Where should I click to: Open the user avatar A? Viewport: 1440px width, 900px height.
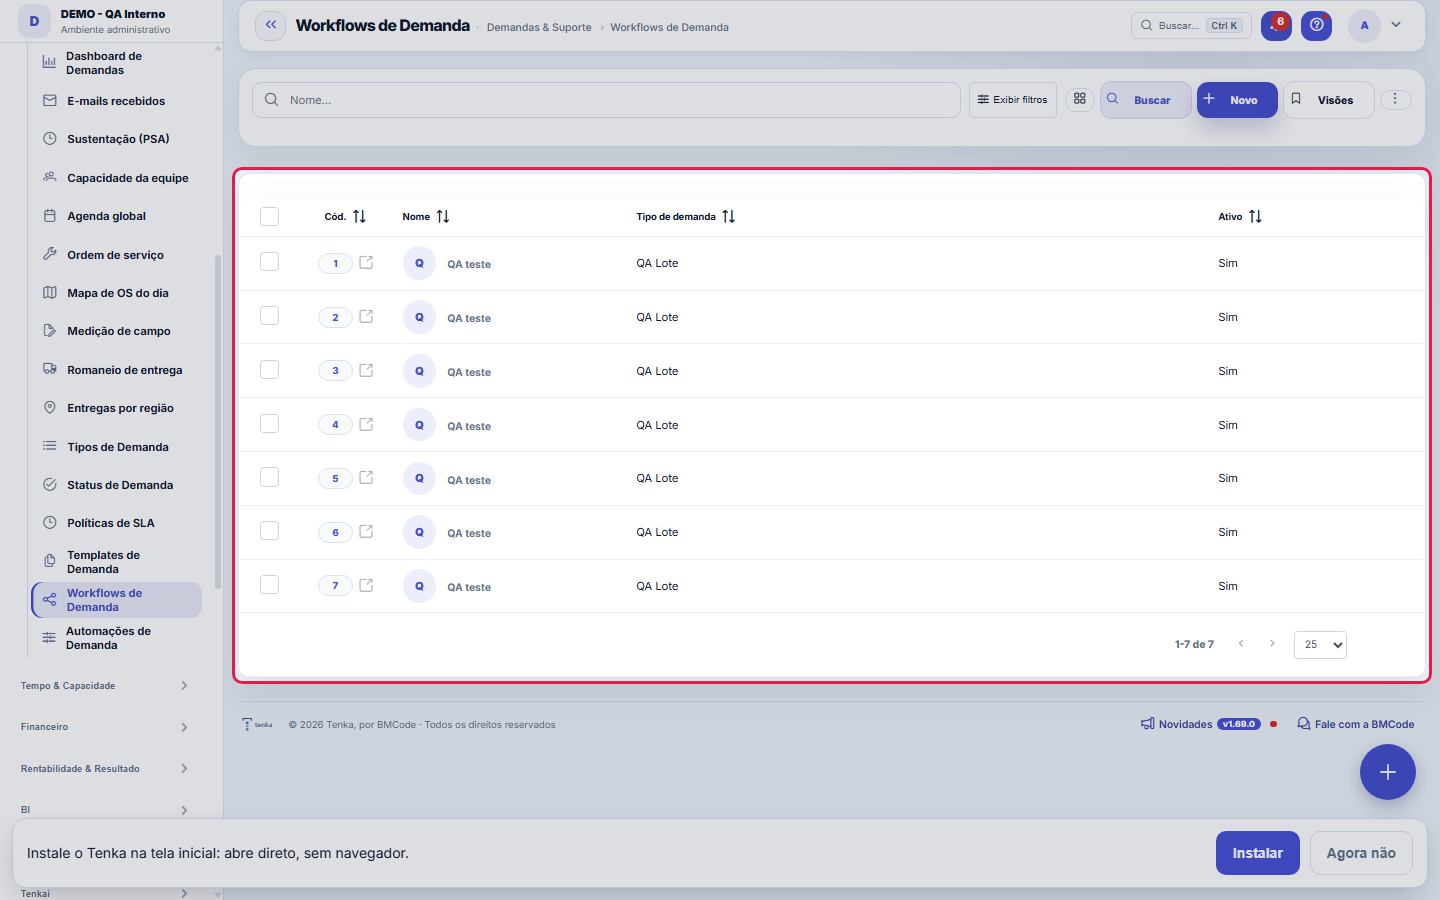(x=1364, y=26)
